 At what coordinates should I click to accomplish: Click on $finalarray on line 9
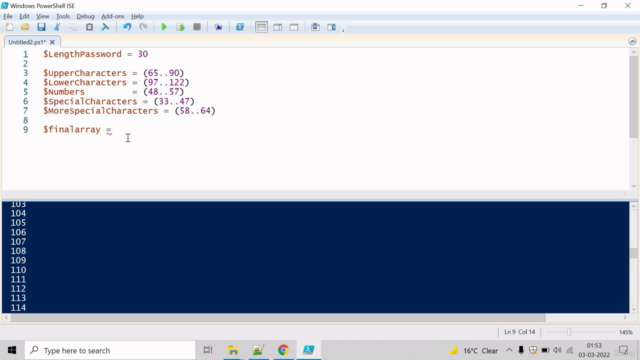72,129
